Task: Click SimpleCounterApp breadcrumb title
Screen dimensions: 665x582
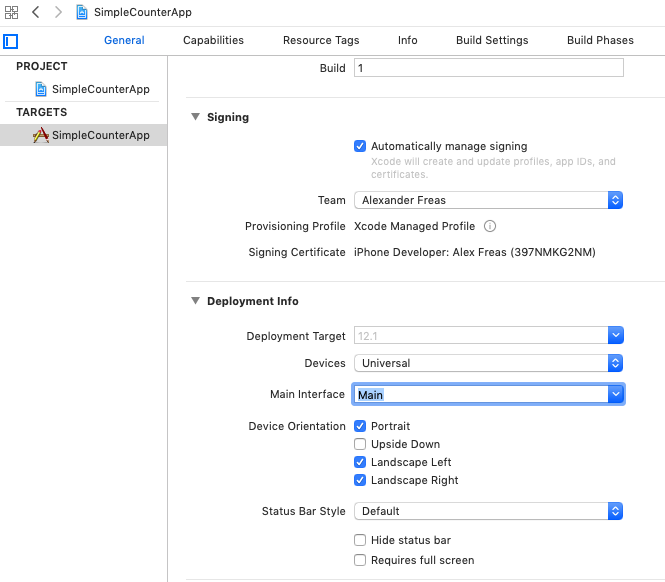Action: [143, 12]
